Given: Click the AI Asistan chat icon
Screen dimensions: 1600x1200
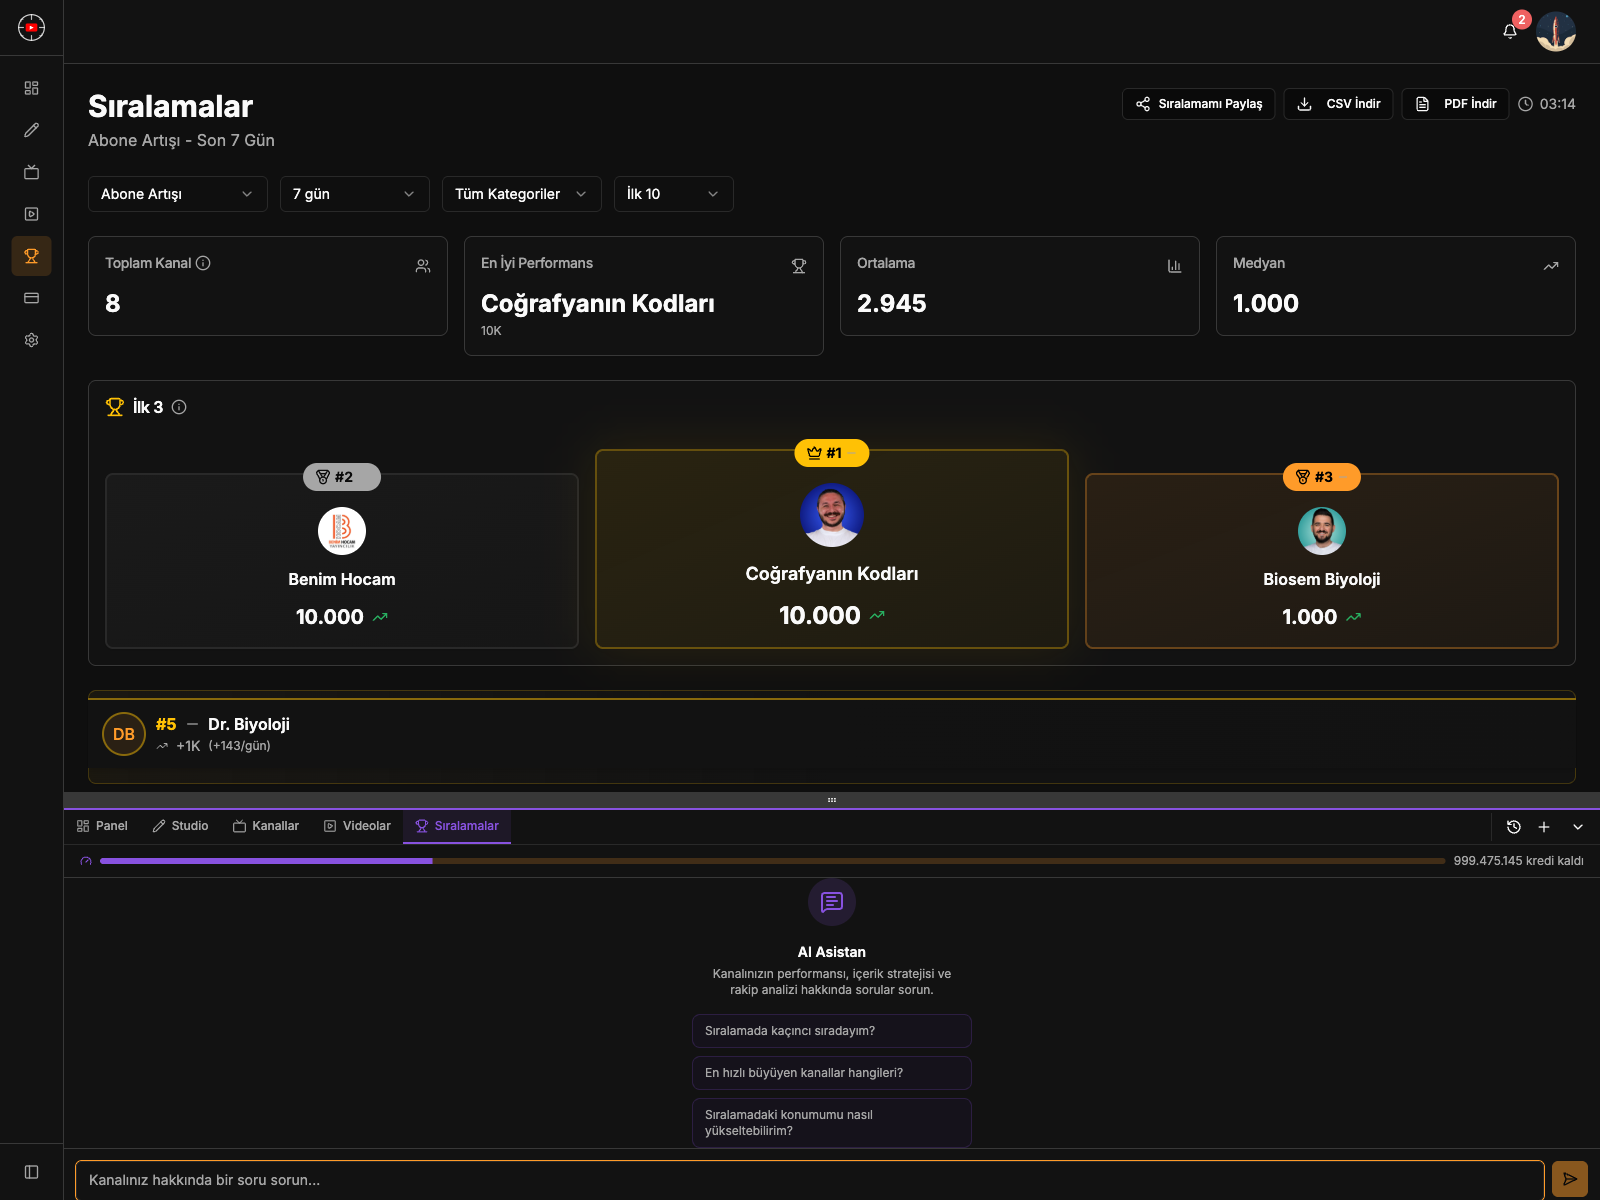Looking at the screenshot, I should (832, 903).
